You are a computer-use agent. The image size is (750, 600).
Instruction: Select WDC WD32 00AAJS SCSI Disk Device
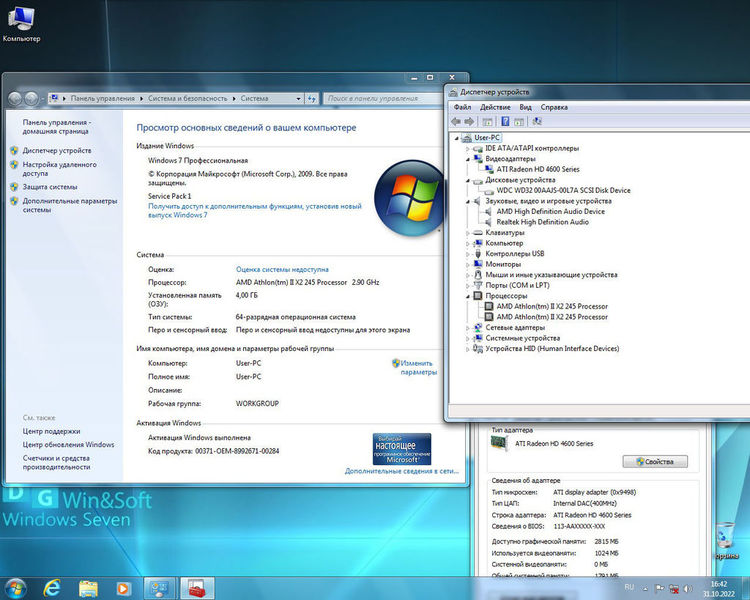[x=563, y=190]
